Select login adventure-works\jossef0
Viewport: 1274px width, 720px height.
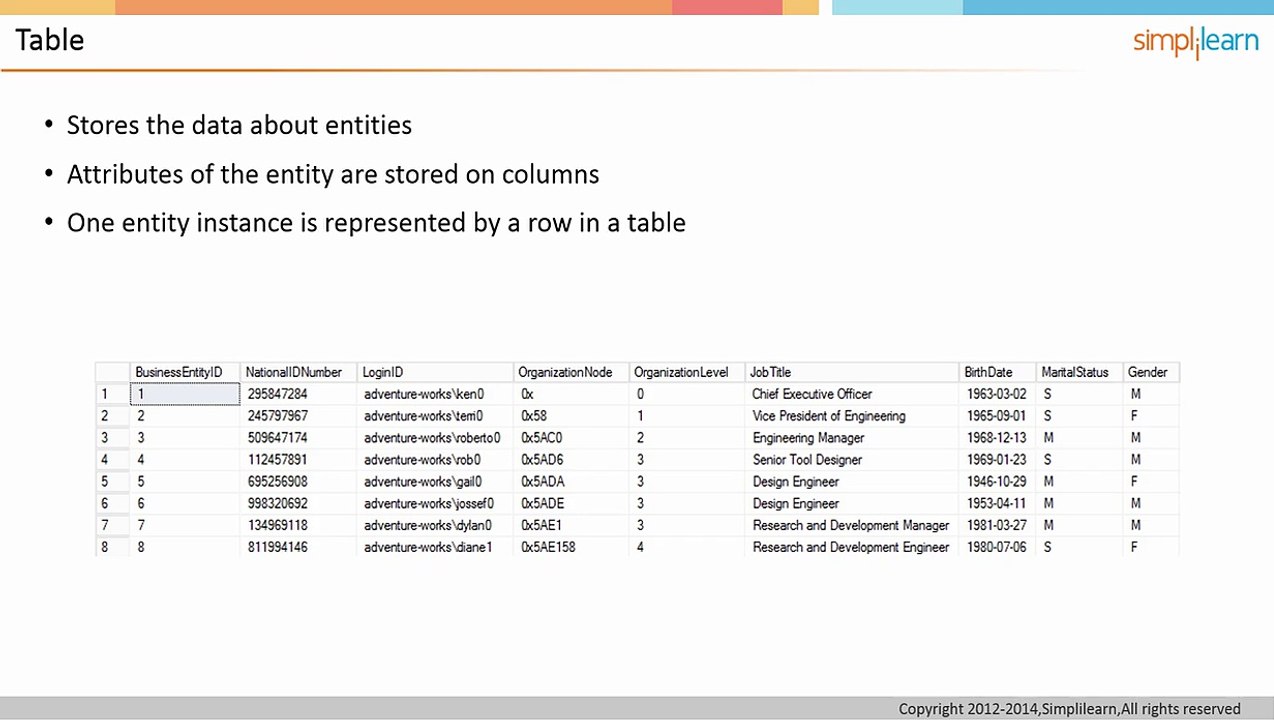coord(429,504)
